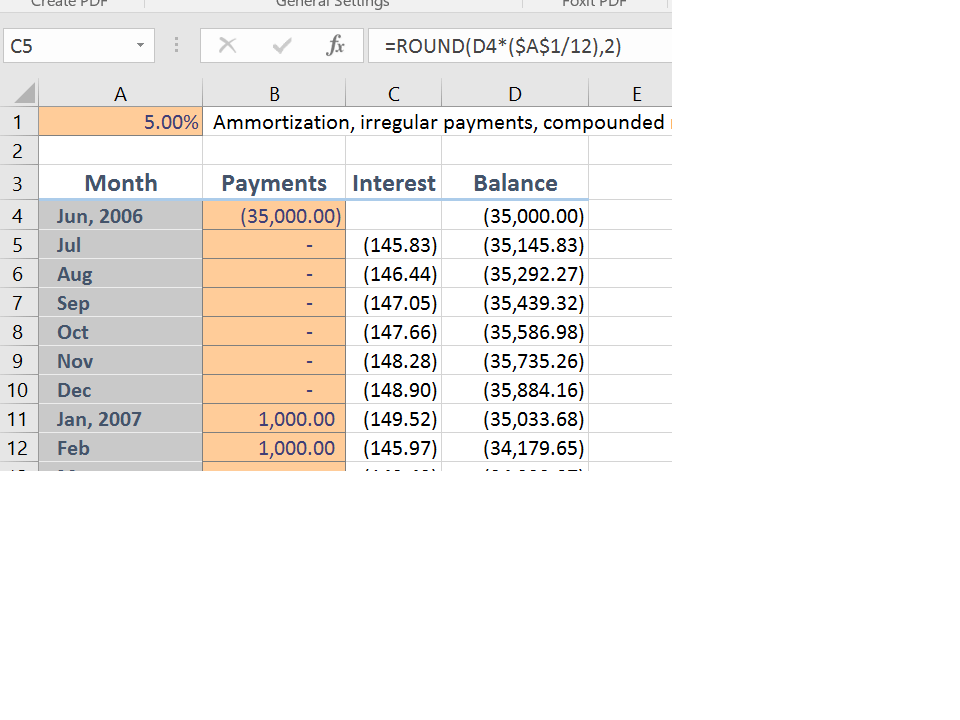Click the (145.83) interest cell

394,245
